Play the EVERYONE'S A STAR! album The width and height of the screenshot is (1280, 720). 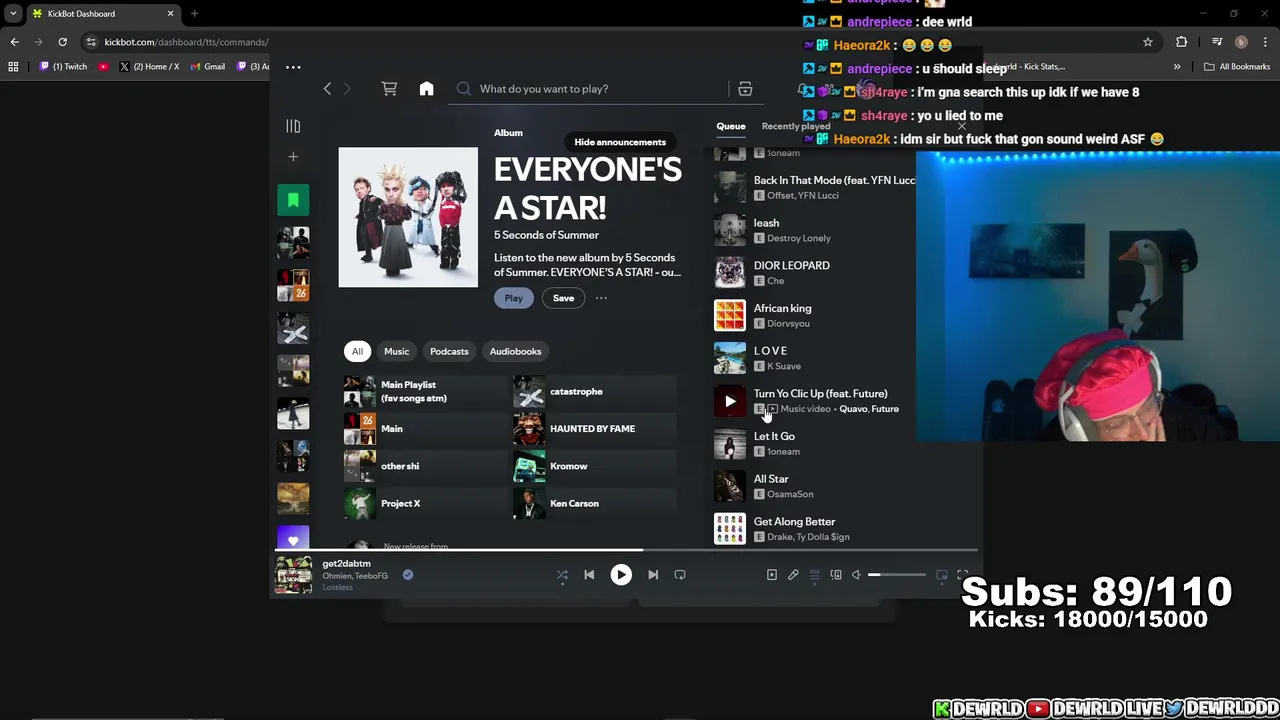coord(513,298)
